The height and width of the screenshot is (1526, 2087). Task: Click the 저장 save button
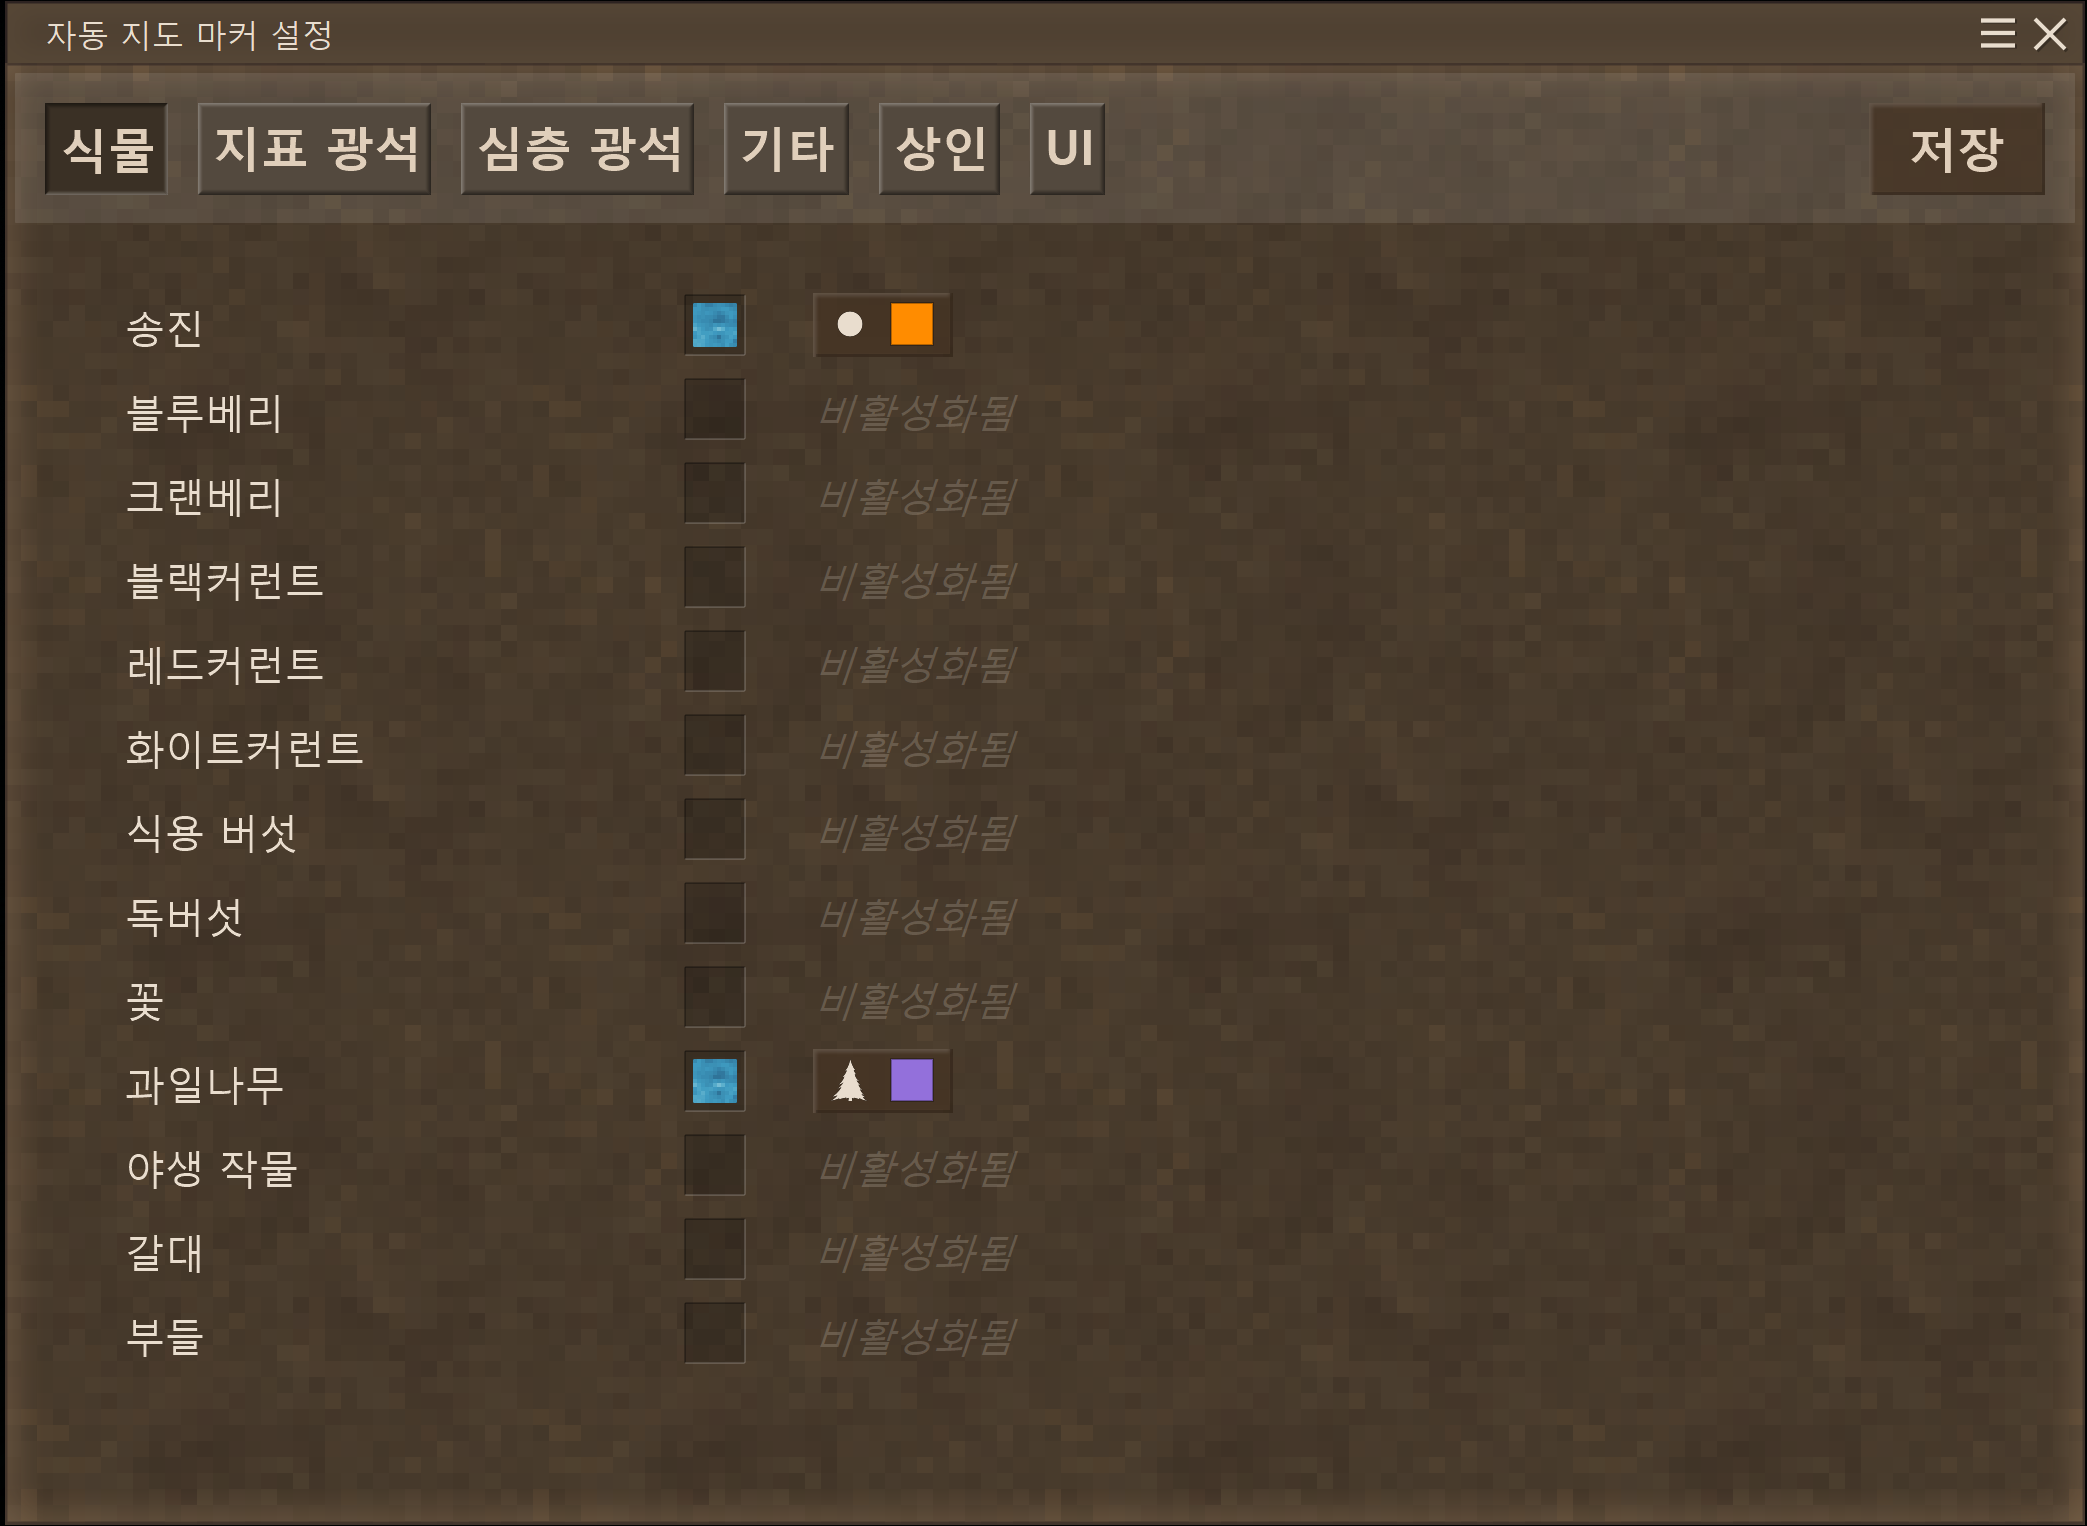tap(1958, 149)
